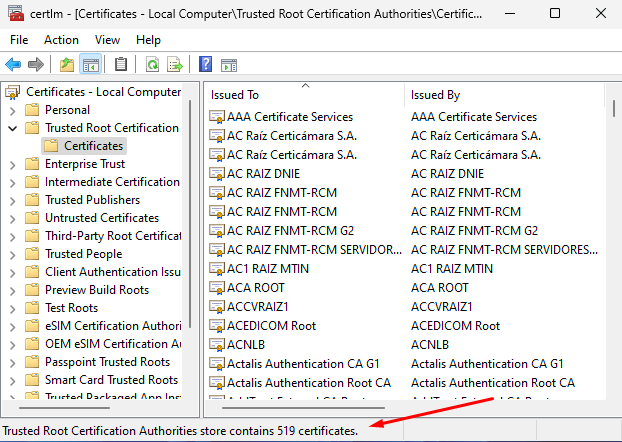
Task: Click the Forward arrow toolbar icon
Action: (x=36, y=64)
